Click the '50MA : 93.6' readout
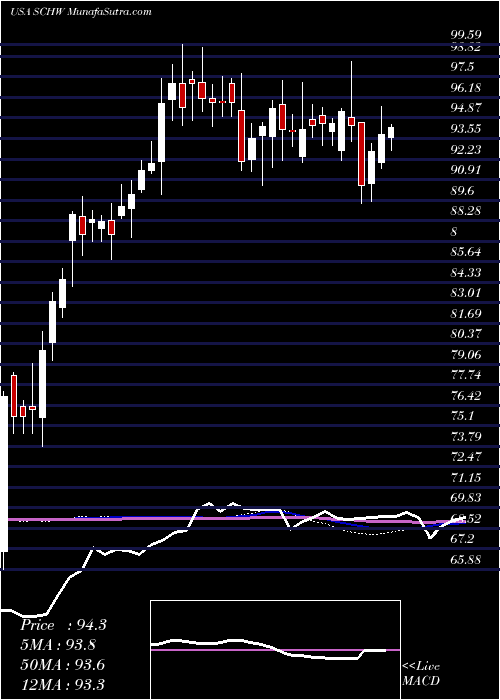 point(62,665)
